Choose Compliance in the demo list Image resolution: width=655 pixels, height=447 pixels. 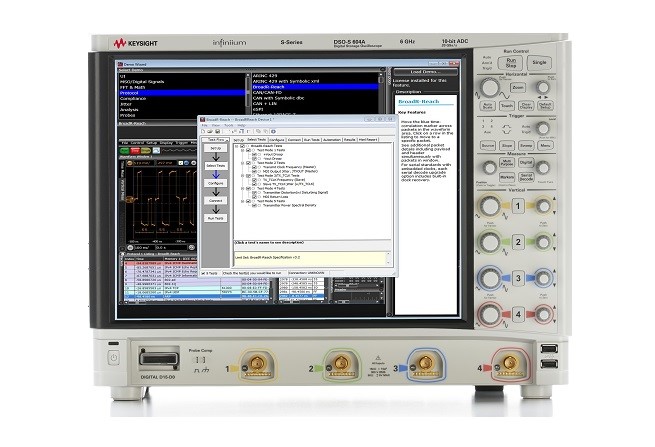182,99
